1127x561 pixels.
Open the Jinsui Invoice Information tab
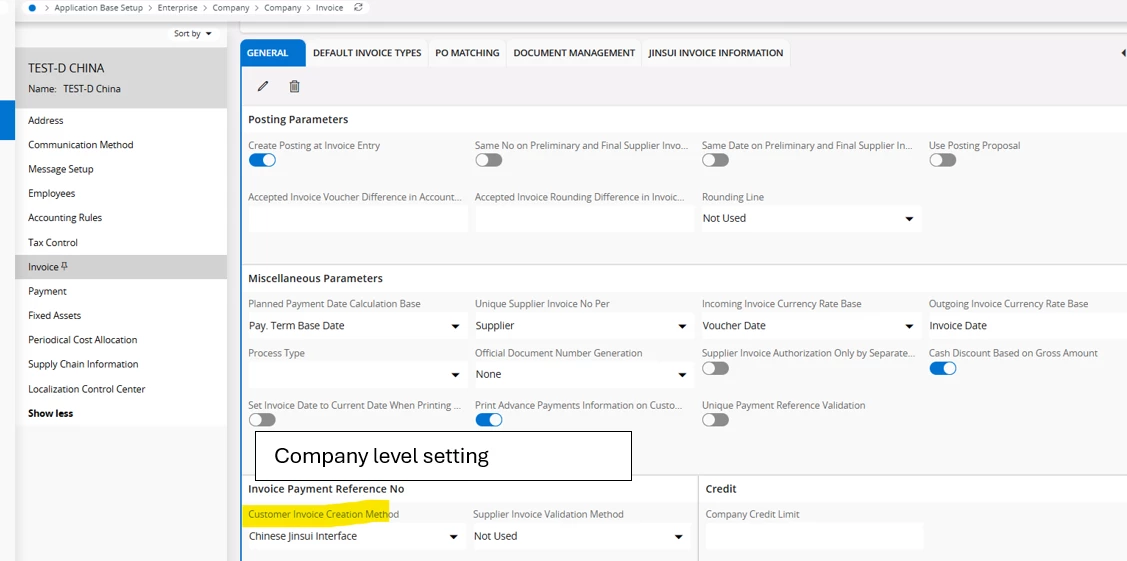click(x=715, y=53)
